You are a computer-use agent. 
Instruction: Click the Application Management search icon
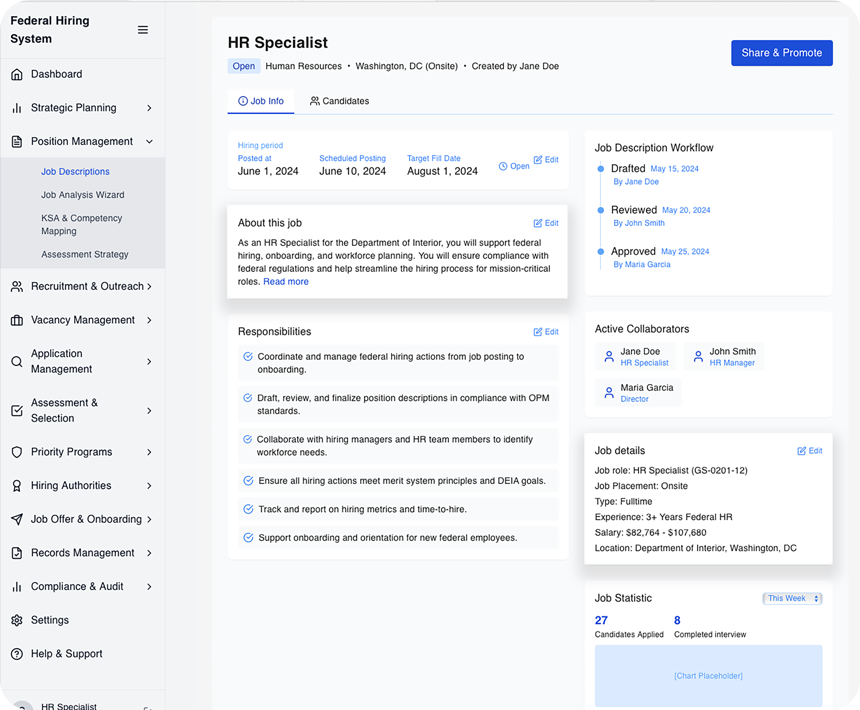(x=17, y=362)
